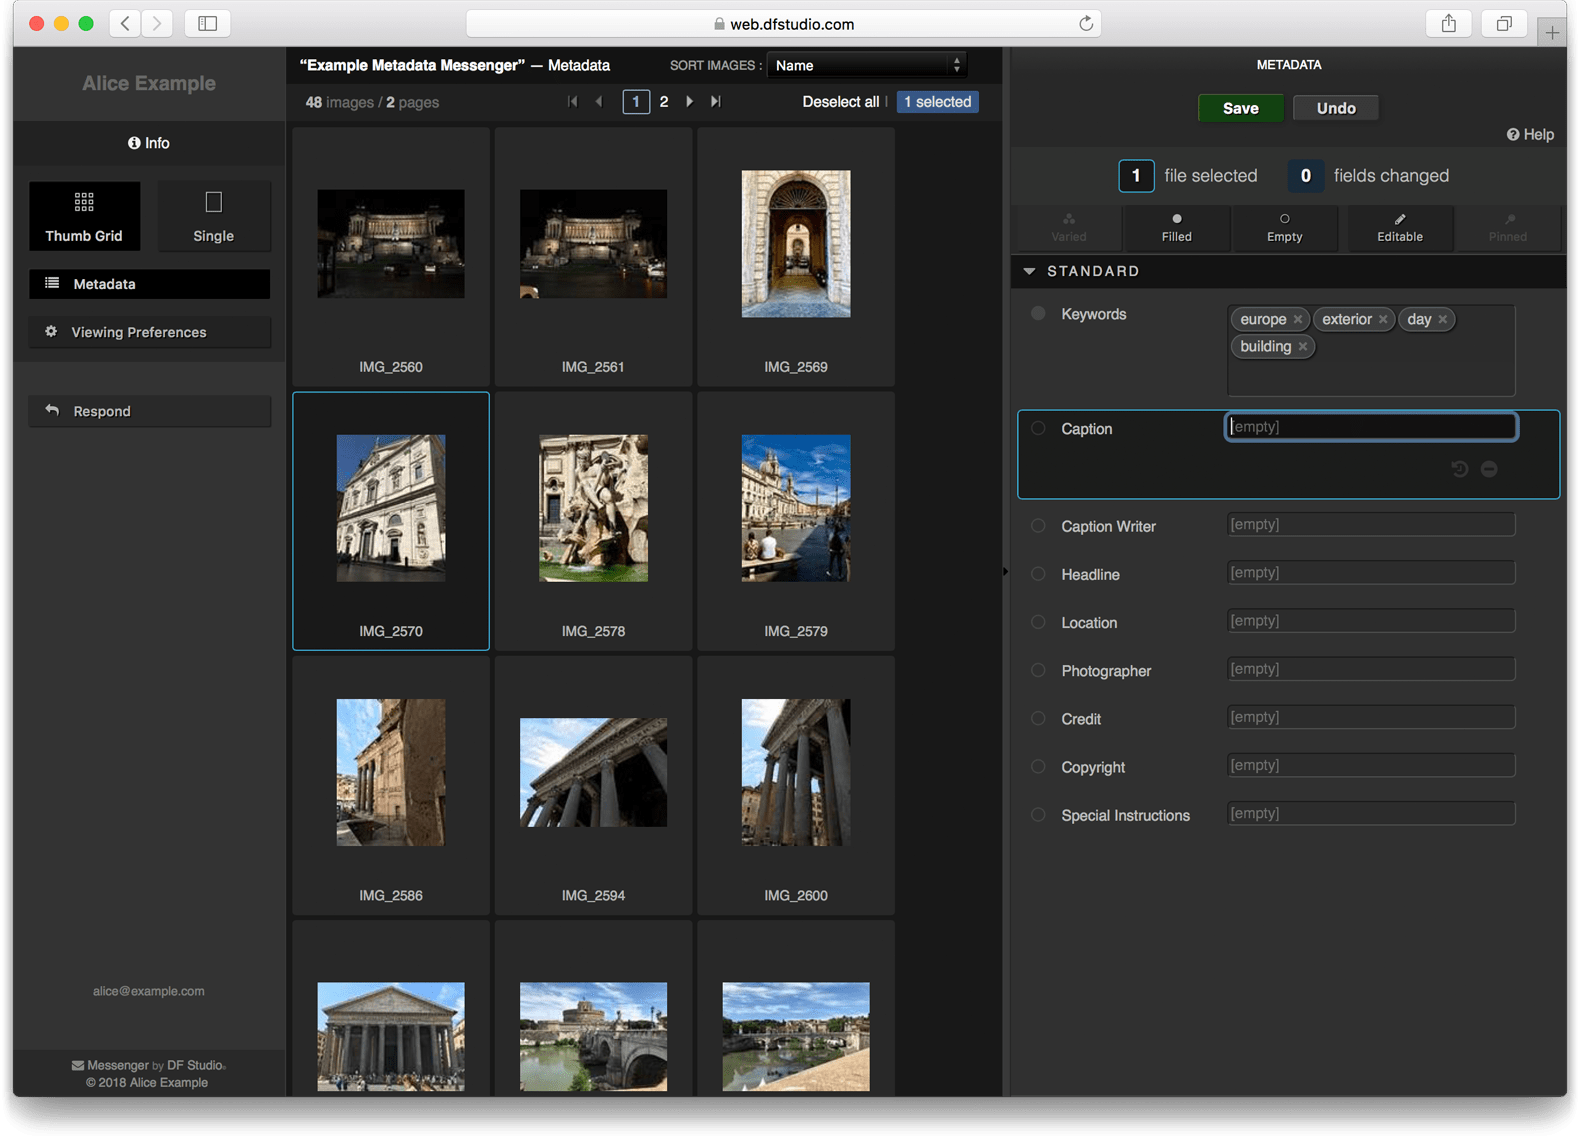Click the 1 selected badge

coord(938,102)
